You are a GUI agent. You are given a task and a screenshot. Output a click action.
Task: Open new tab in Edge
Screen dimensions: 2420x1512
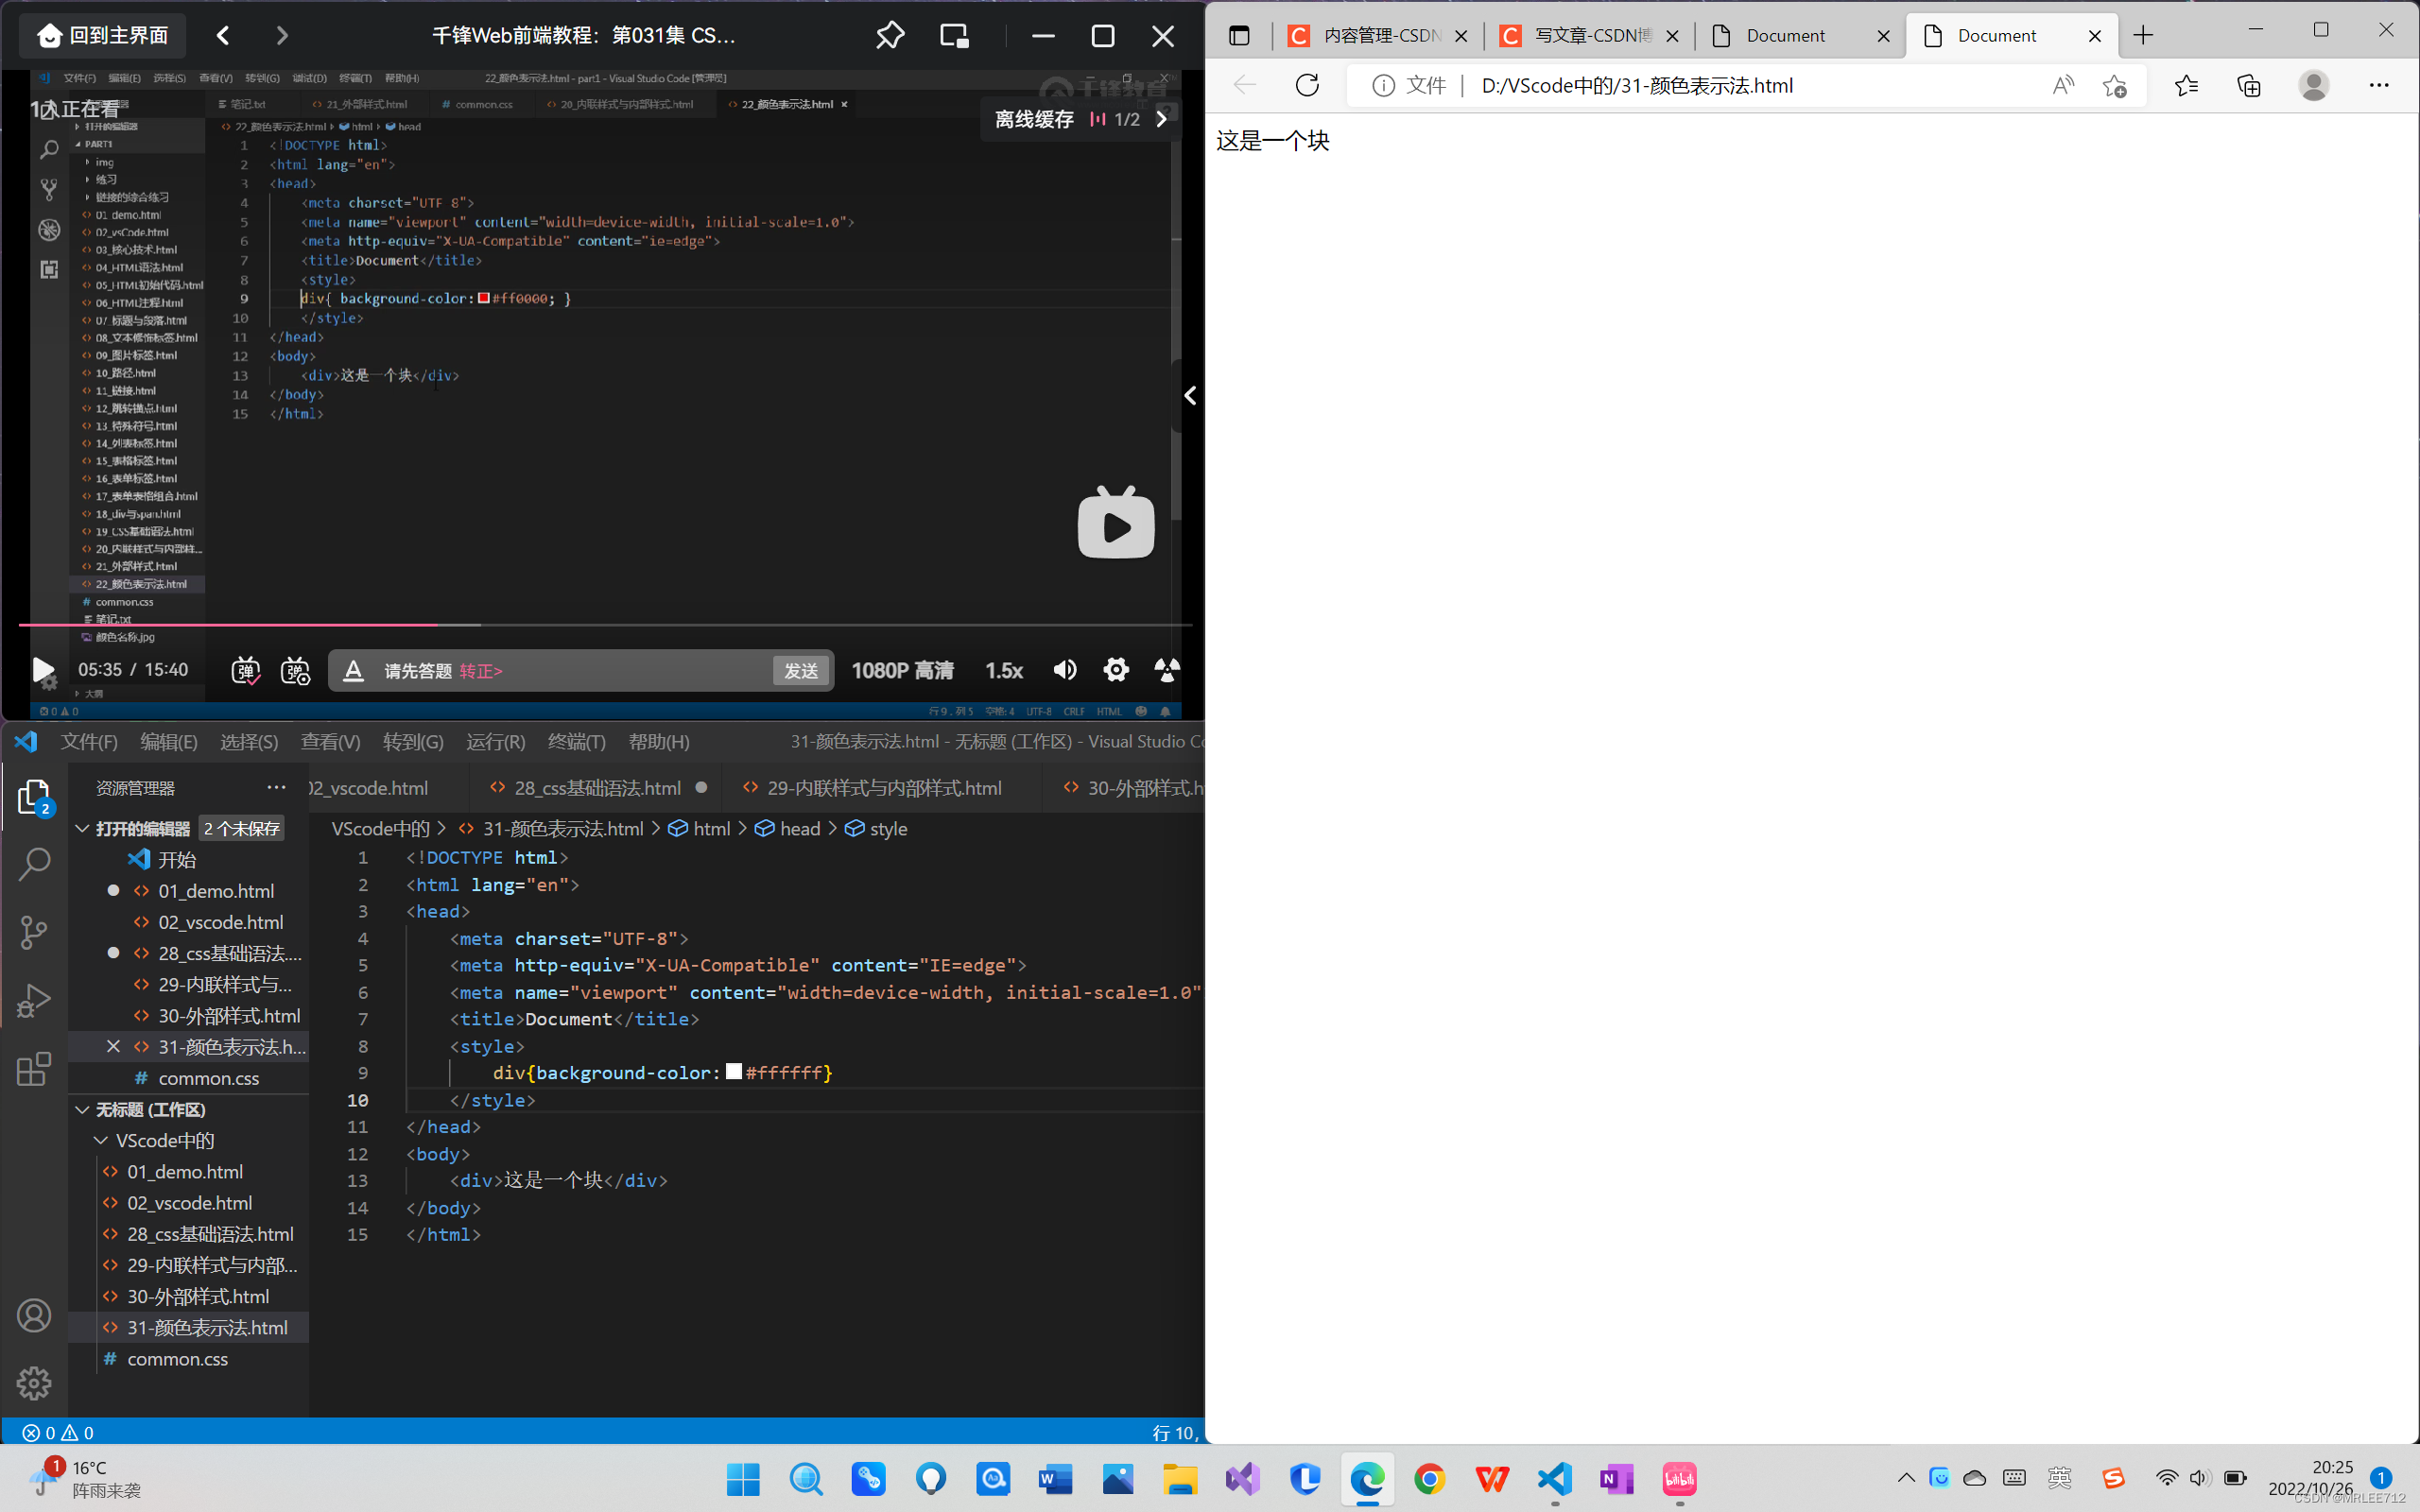coord(2143,36)
